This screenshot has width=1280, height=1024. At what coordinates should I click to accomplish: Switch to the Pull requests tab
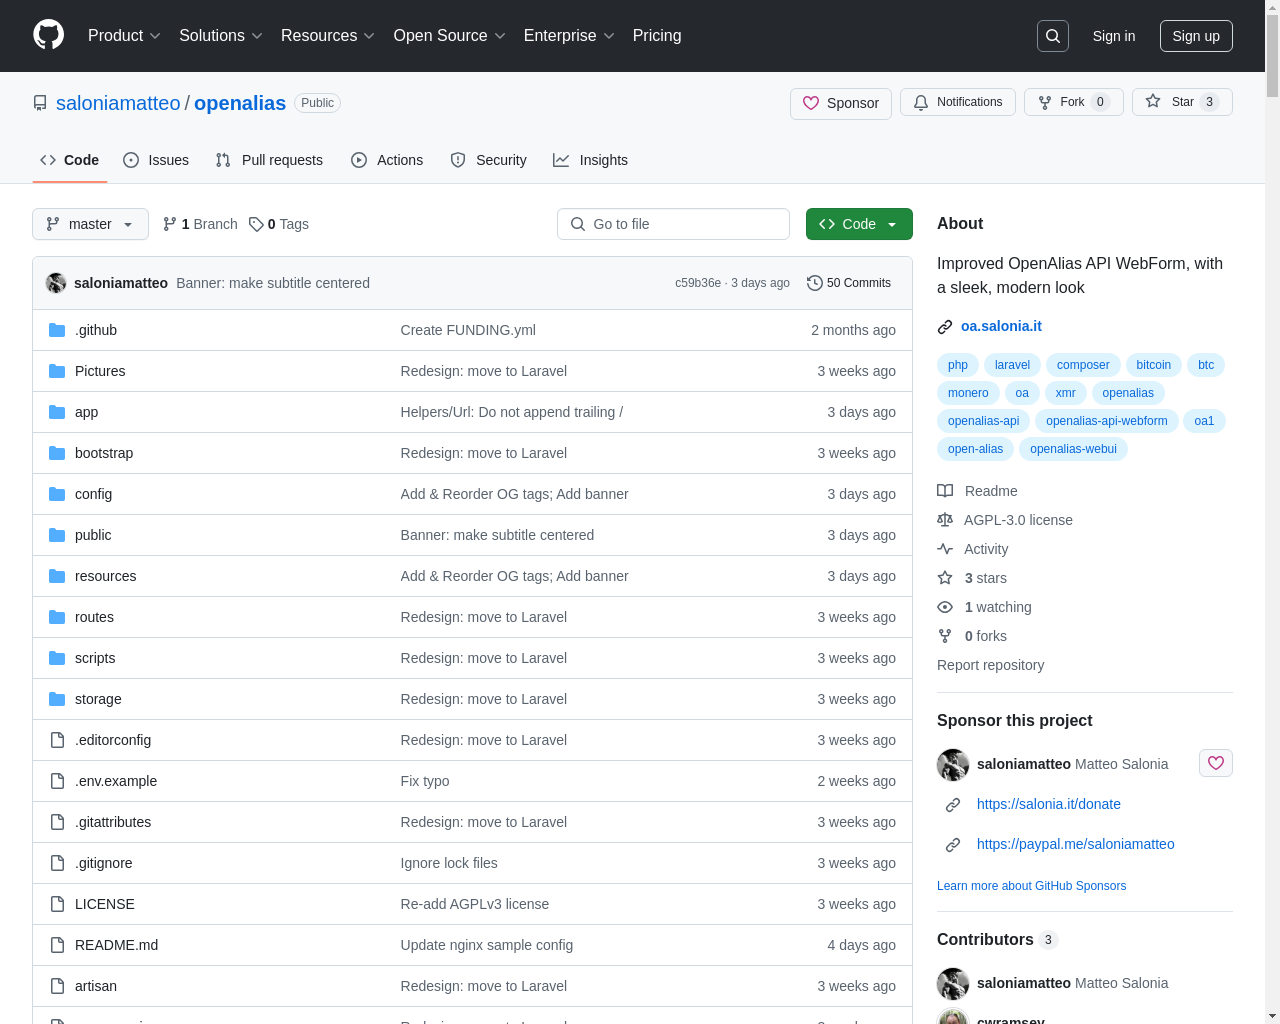269,160
